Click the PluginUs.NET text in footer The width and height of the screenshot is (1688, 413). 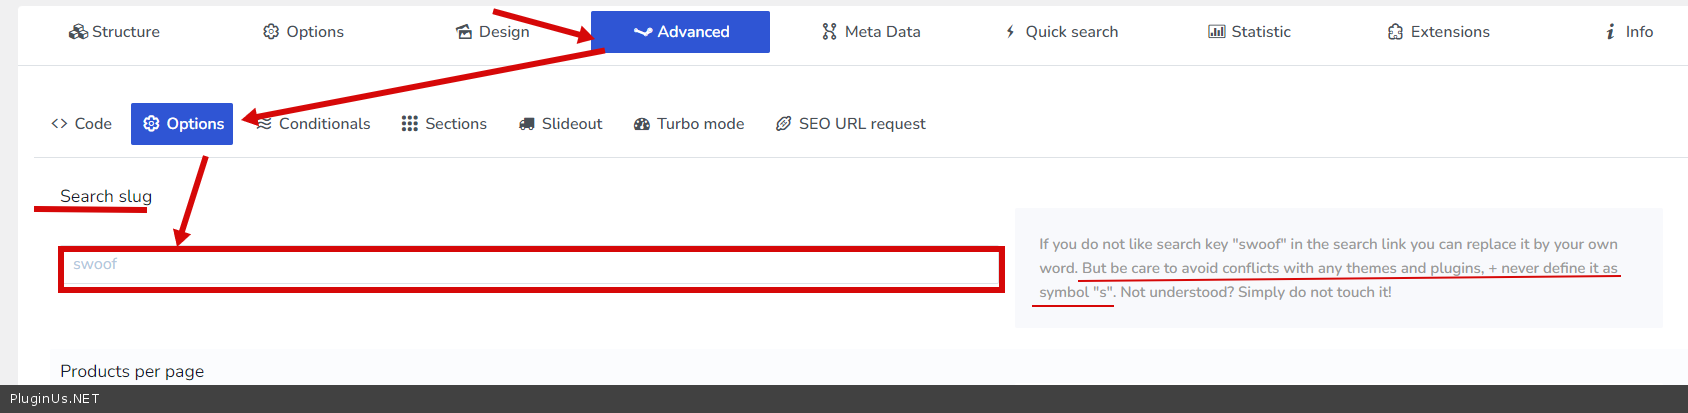click(x=55, y=399)
